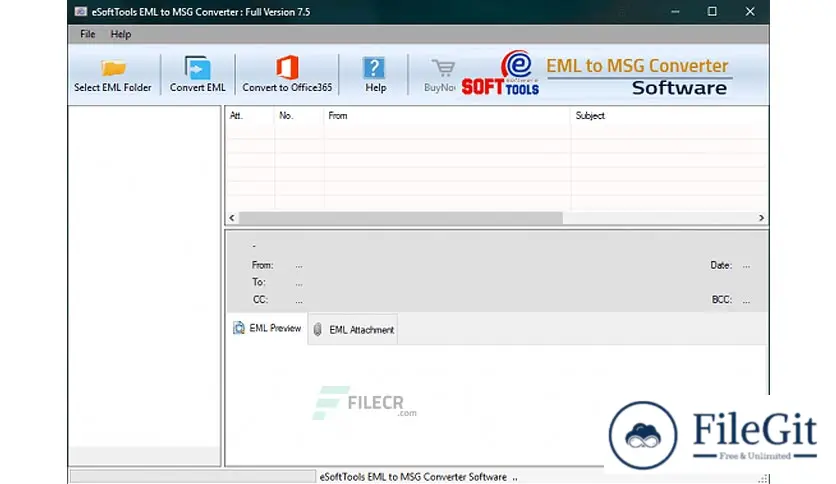
Task: Sort by the No. column header
Action: click(x=299, y=116)
